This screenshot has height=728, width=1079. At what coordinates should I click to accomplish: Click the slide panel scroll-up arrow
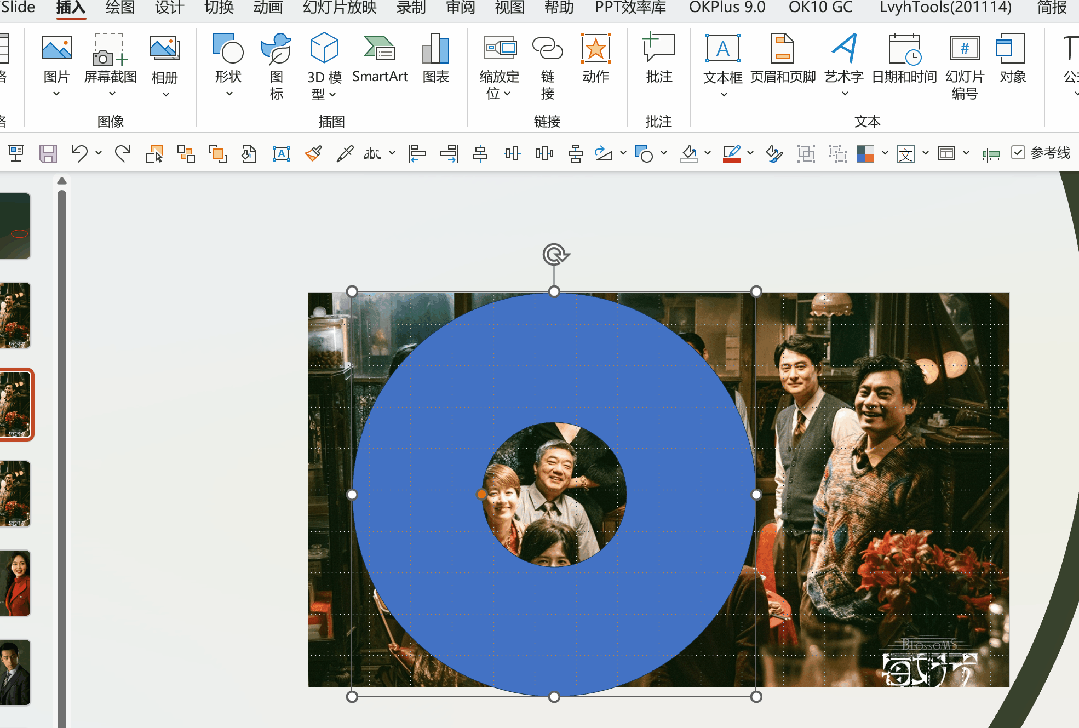click(x=62, y=181)
